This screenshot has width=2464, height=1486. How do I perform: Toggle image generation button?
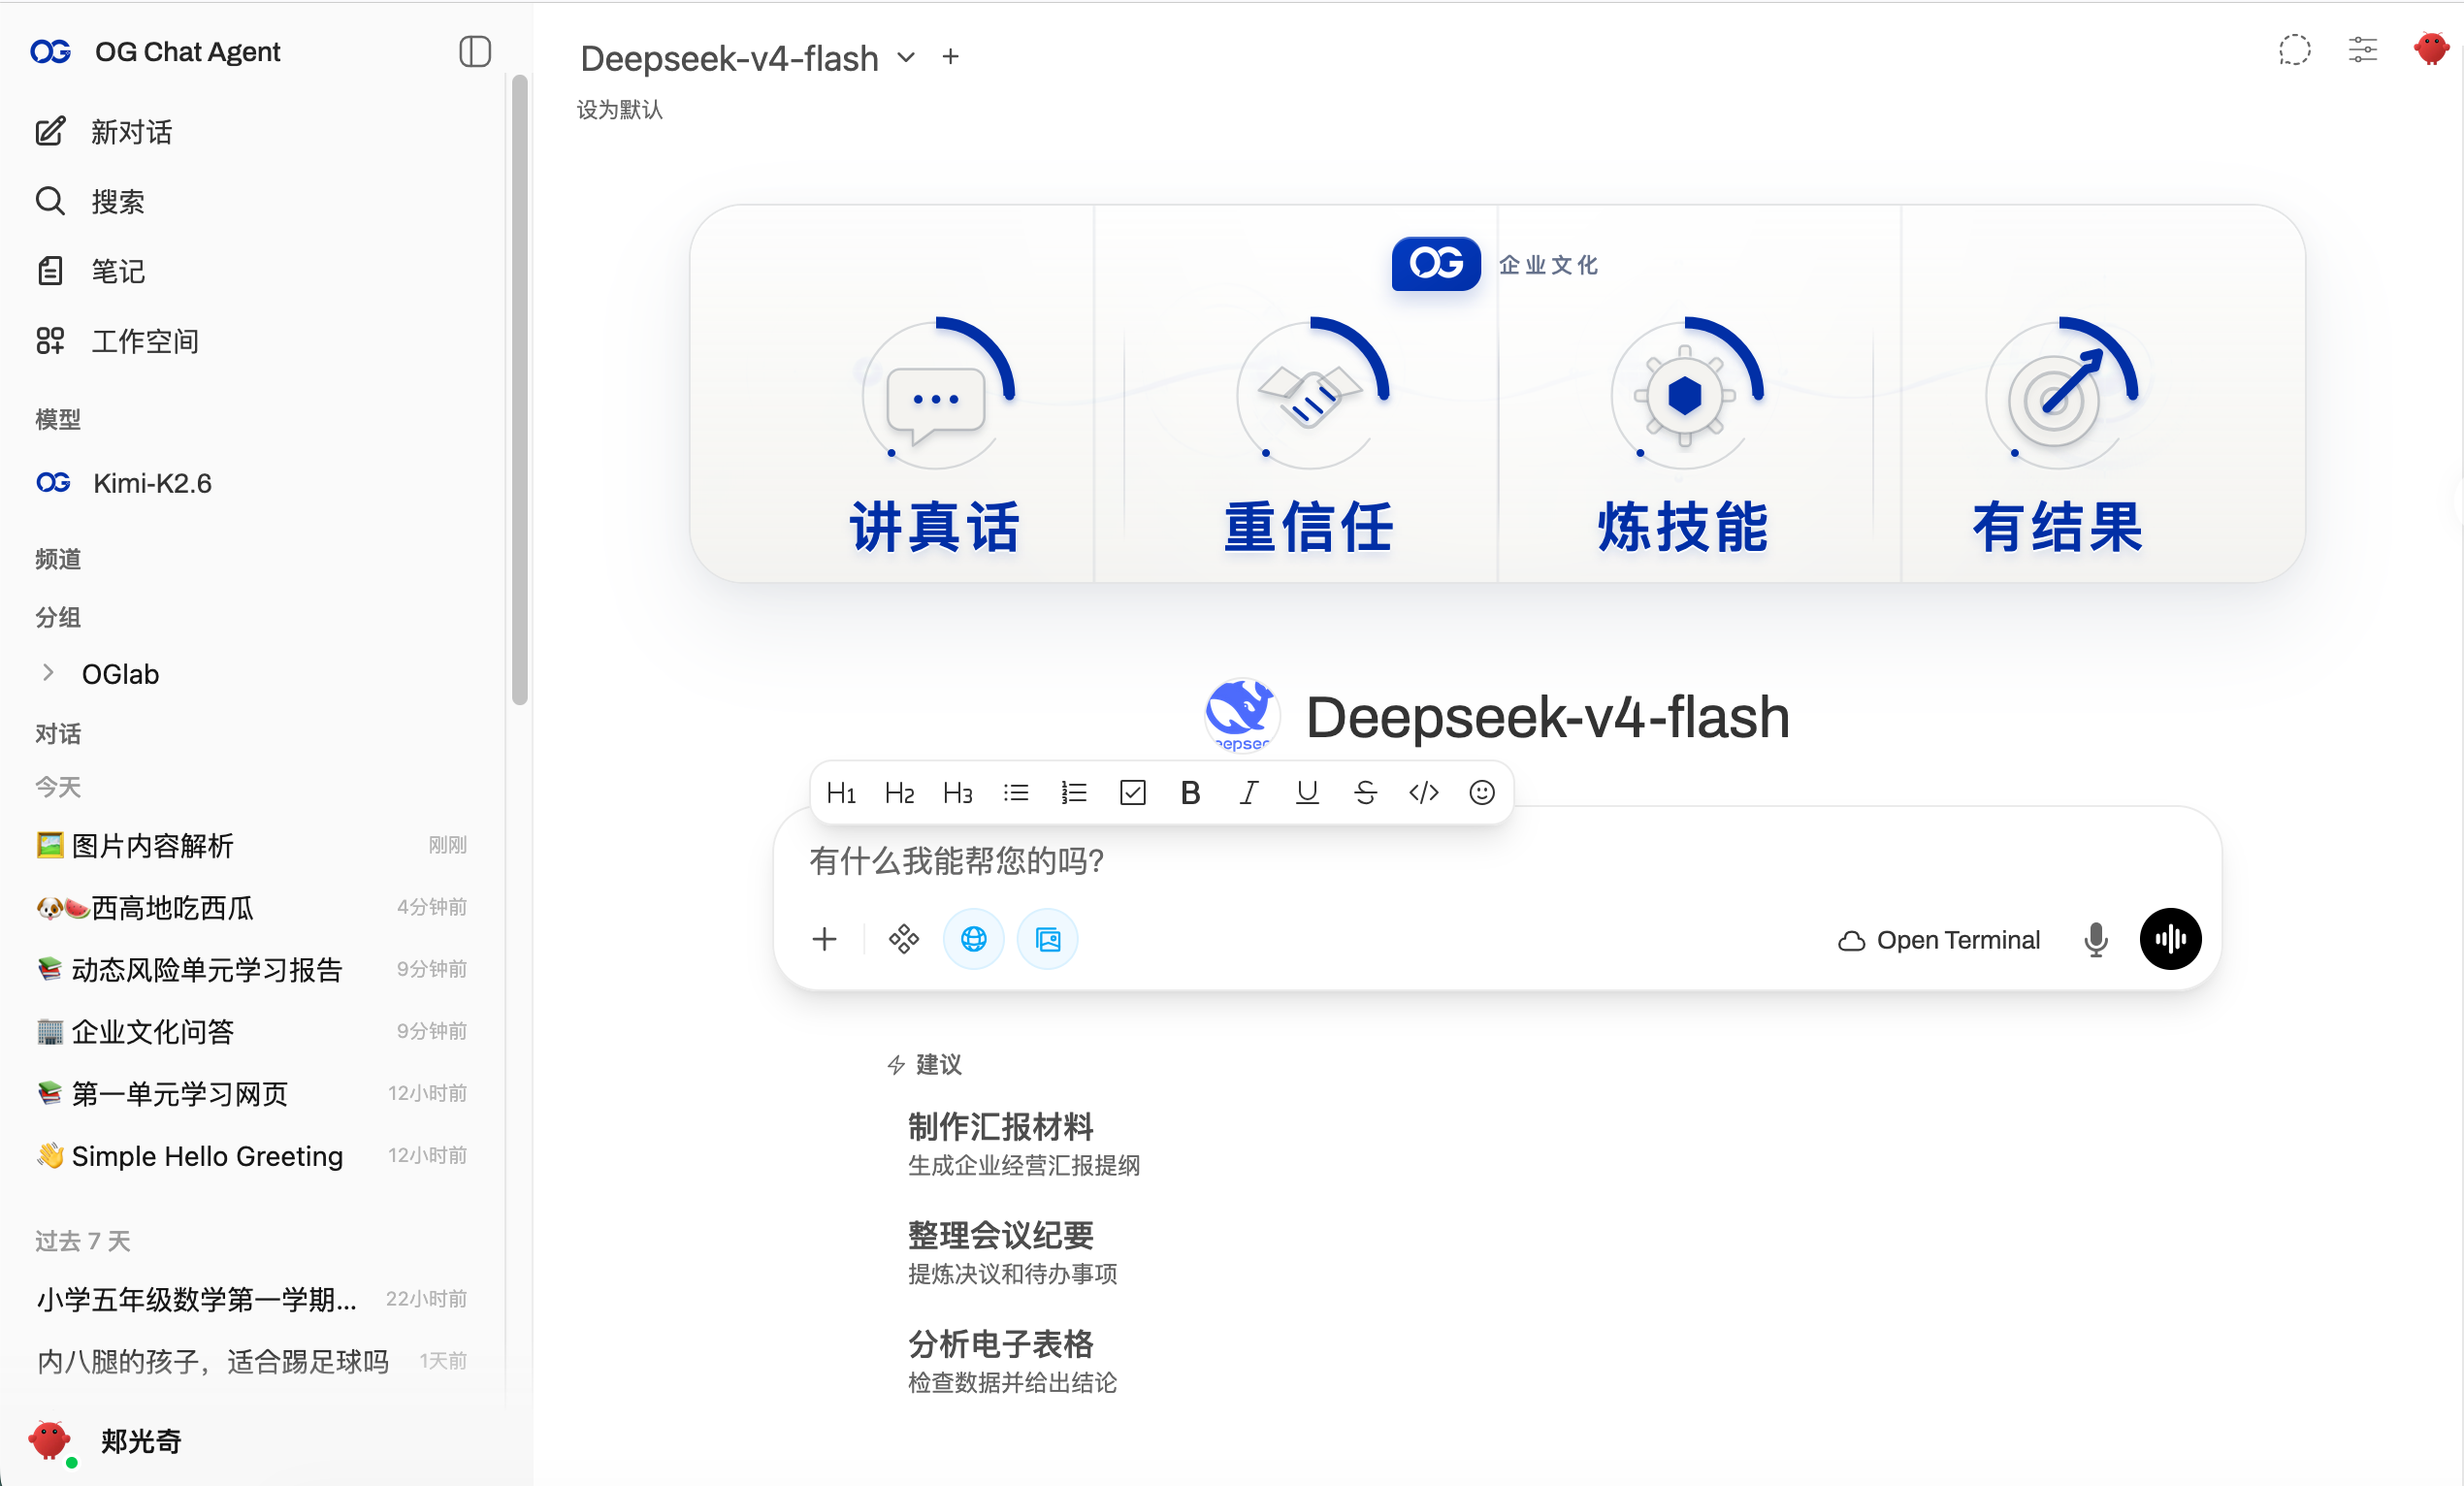[x=1048, y=939]
